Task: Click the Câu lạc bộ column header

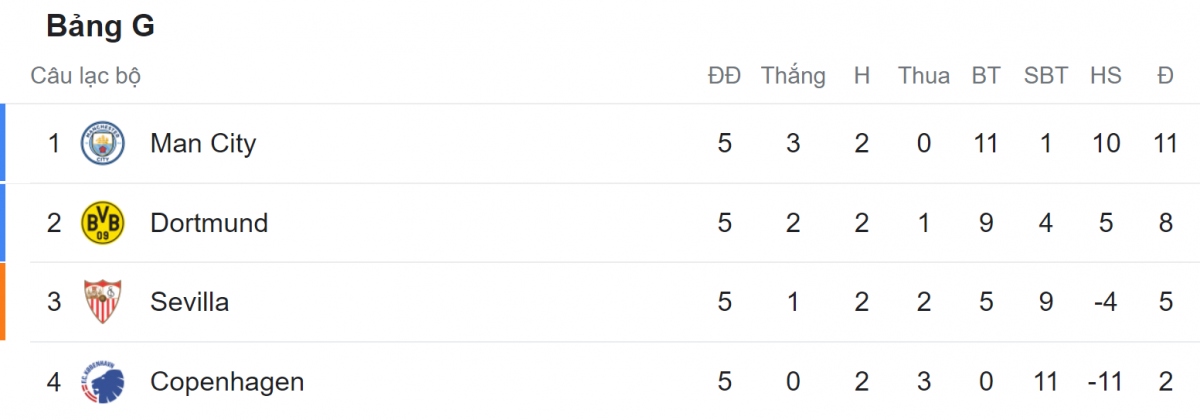Action: 86,76
